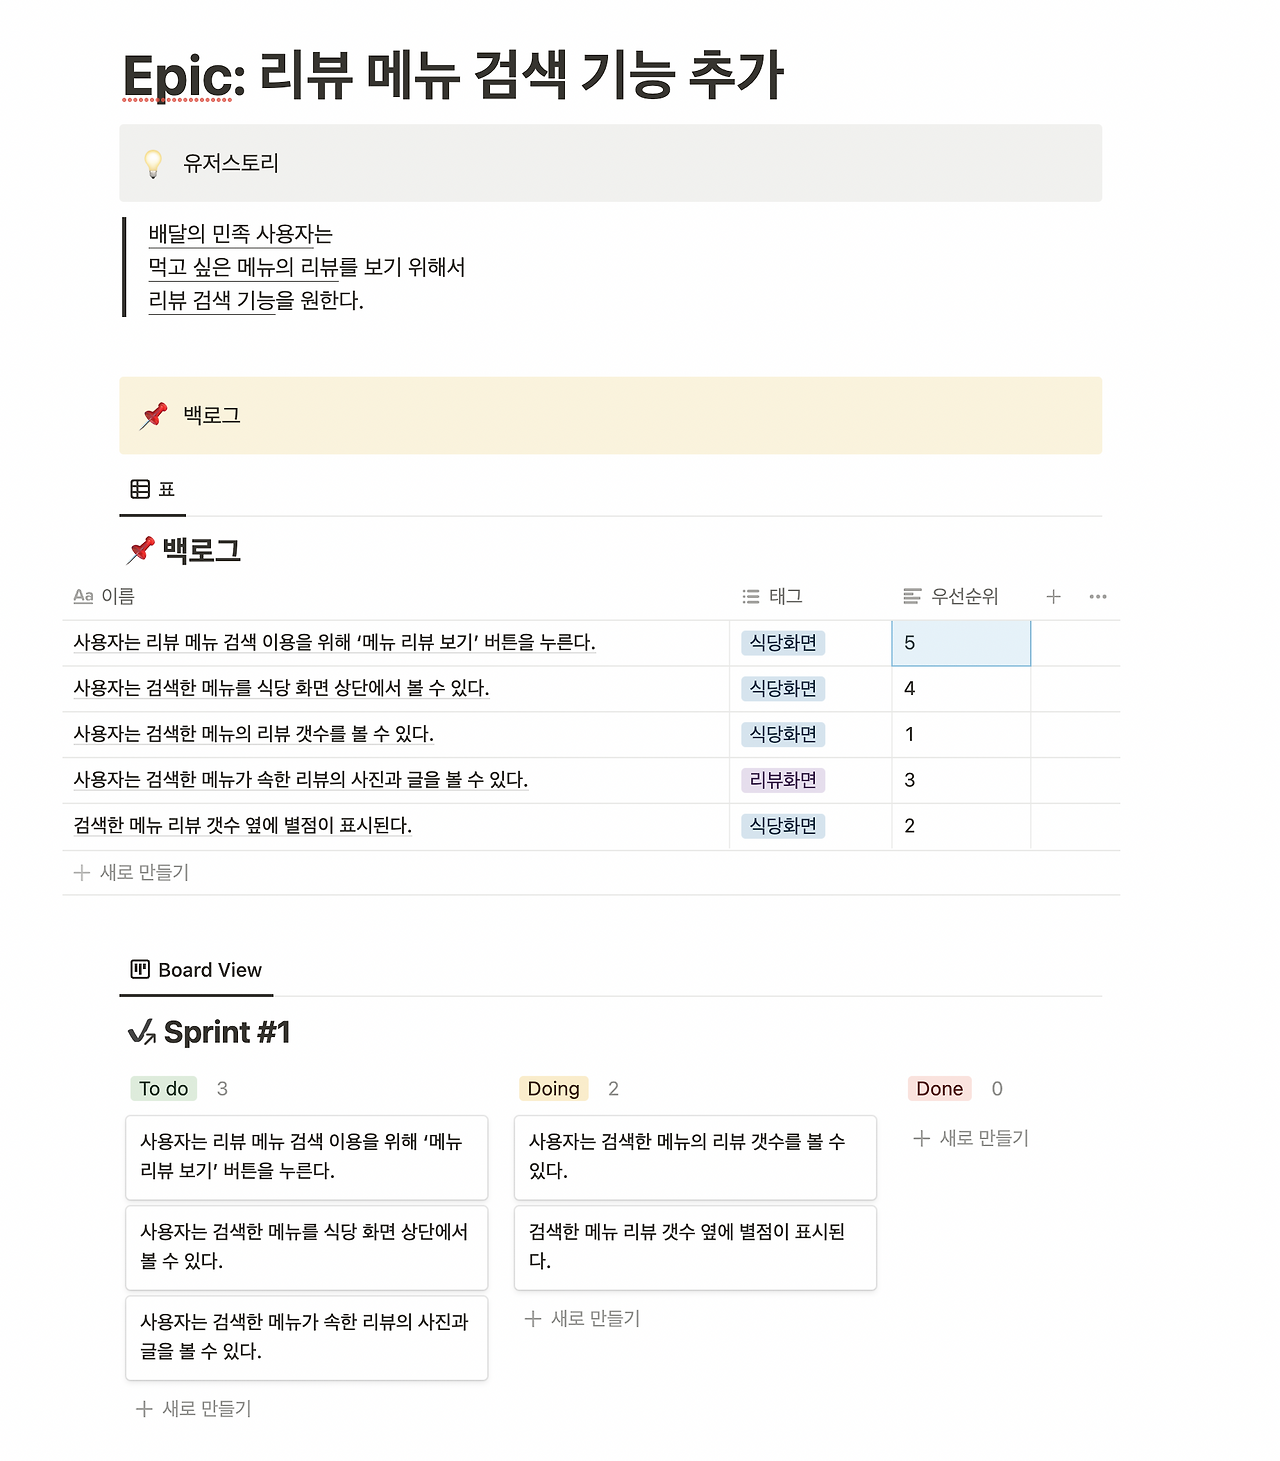Click the Aa icon on the 이름 column
Image resolution: width=1280 pixels, height=1461 pixels.
(83, 596)
